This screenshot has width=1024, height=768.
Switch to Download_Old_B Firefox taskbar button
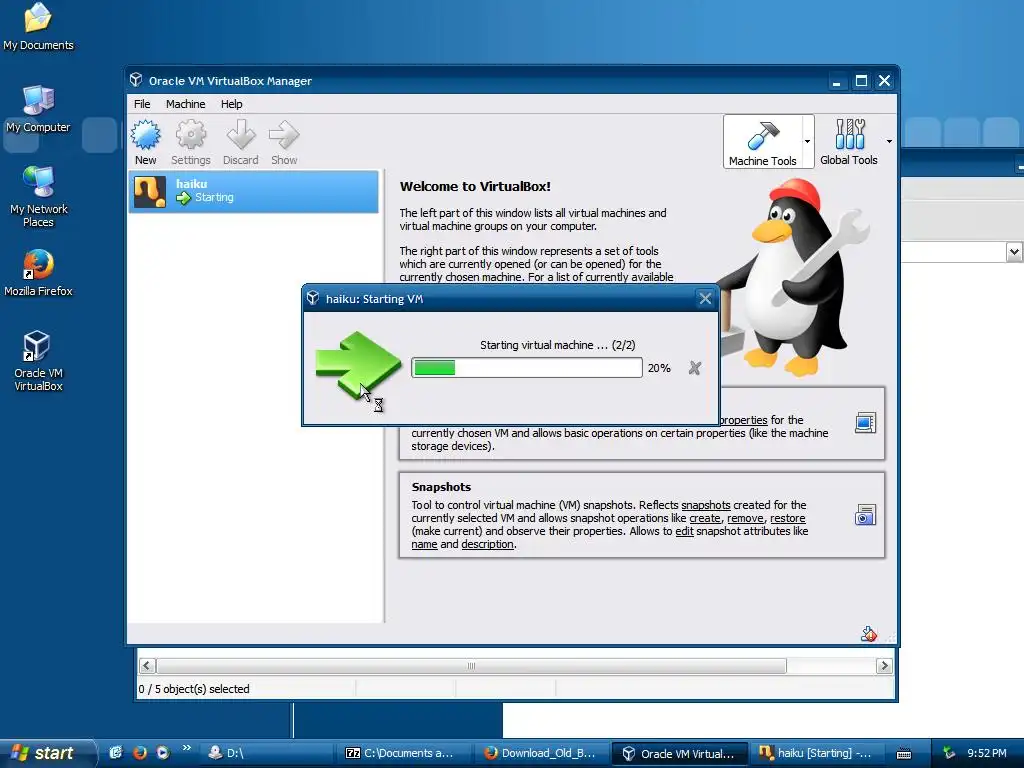pyautogui.click(x=543, y=753)
